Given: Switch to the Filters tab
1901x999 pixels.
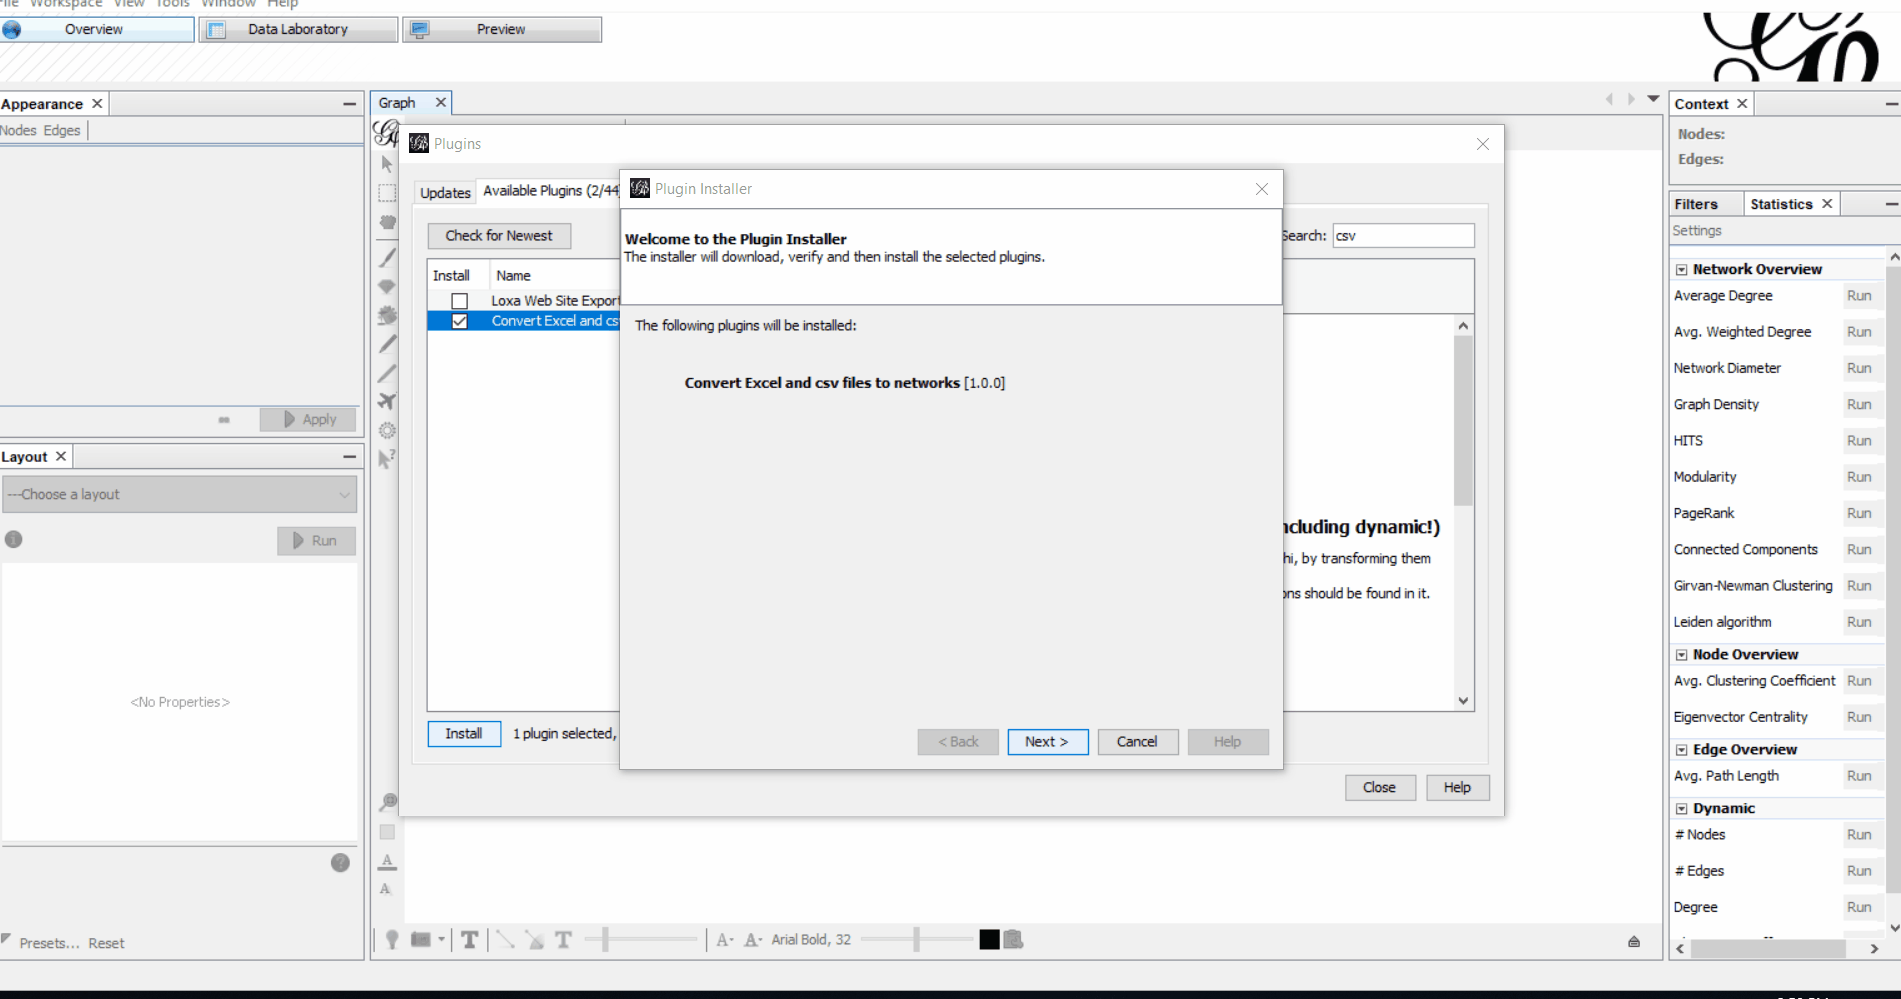Looking at the screenshot, I should click(x=1696, y=204).
